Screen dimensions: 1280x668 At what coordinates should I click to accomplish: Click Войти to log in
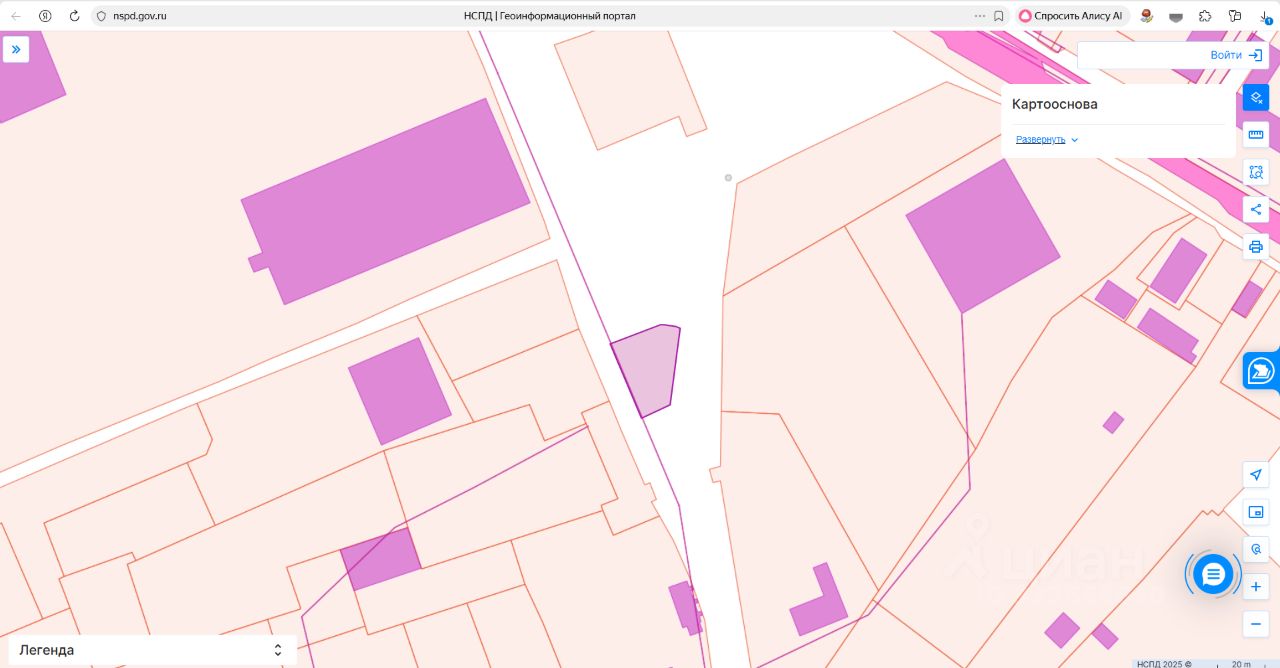[1236, 55]
